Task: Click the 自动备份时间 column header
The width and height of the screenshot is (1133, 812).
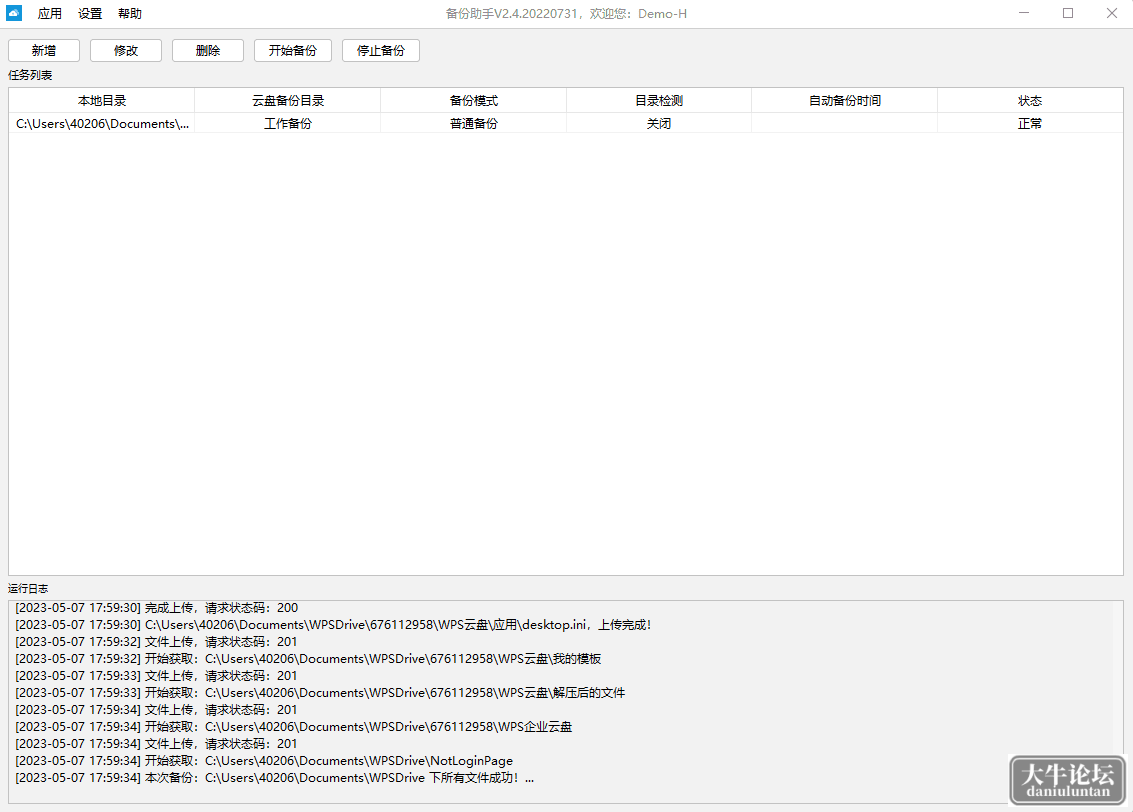Action: (845, 100)
